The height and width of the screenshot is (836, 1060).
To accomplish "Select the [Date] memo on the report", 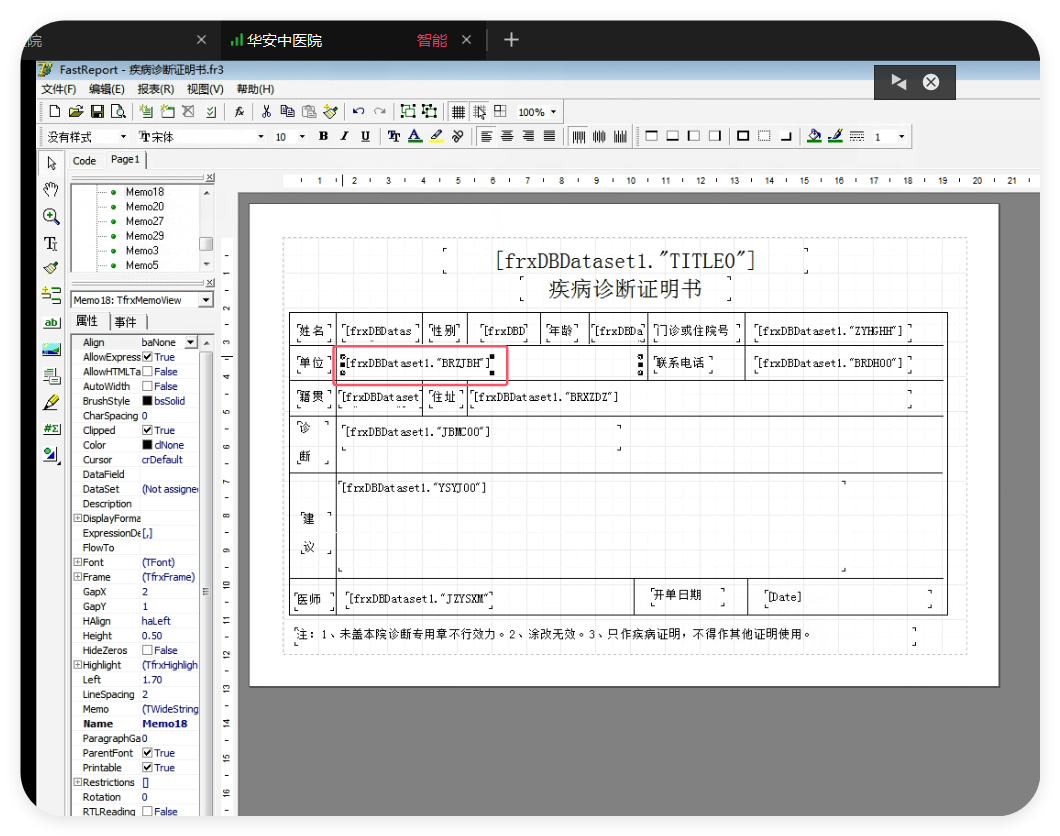I will pyautogui.click(x=848, y=597).
